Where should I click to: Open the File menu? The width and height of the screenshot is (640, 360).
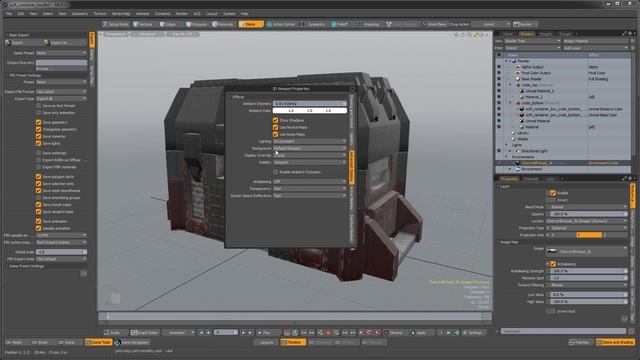click(x=9, y=14)
